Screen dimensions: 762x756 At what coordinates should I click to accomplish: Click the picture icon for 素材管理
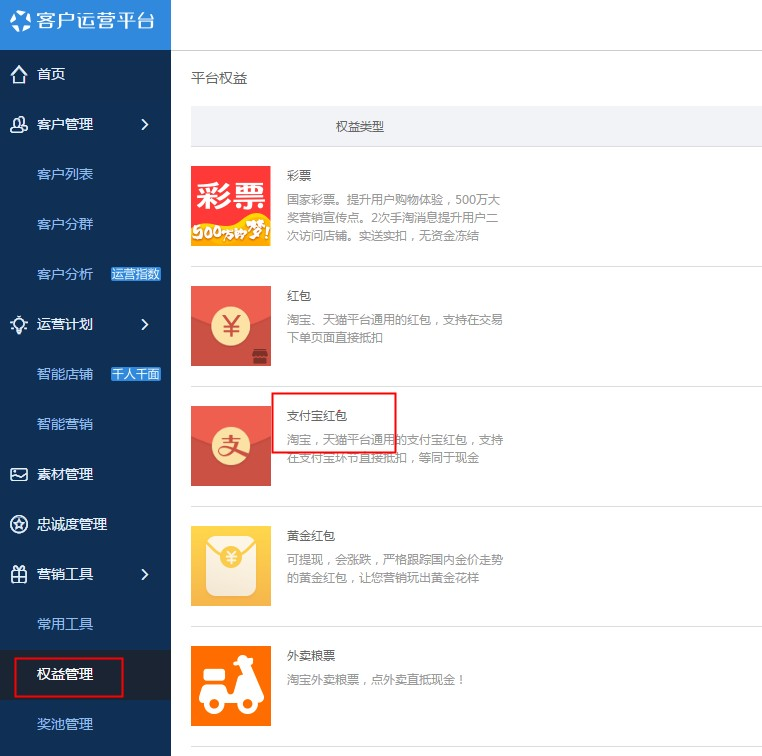(19, 474)
